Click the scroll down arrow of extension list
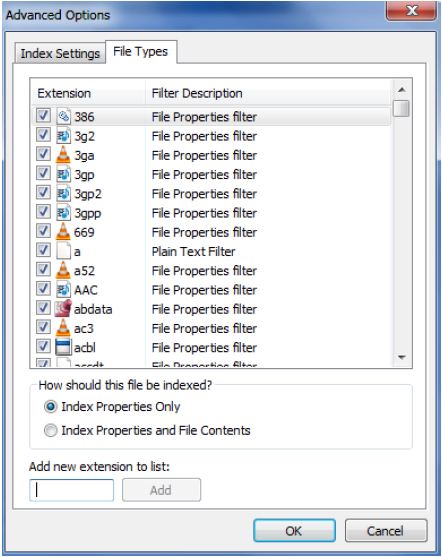The image size is (442, 557). 402,357
